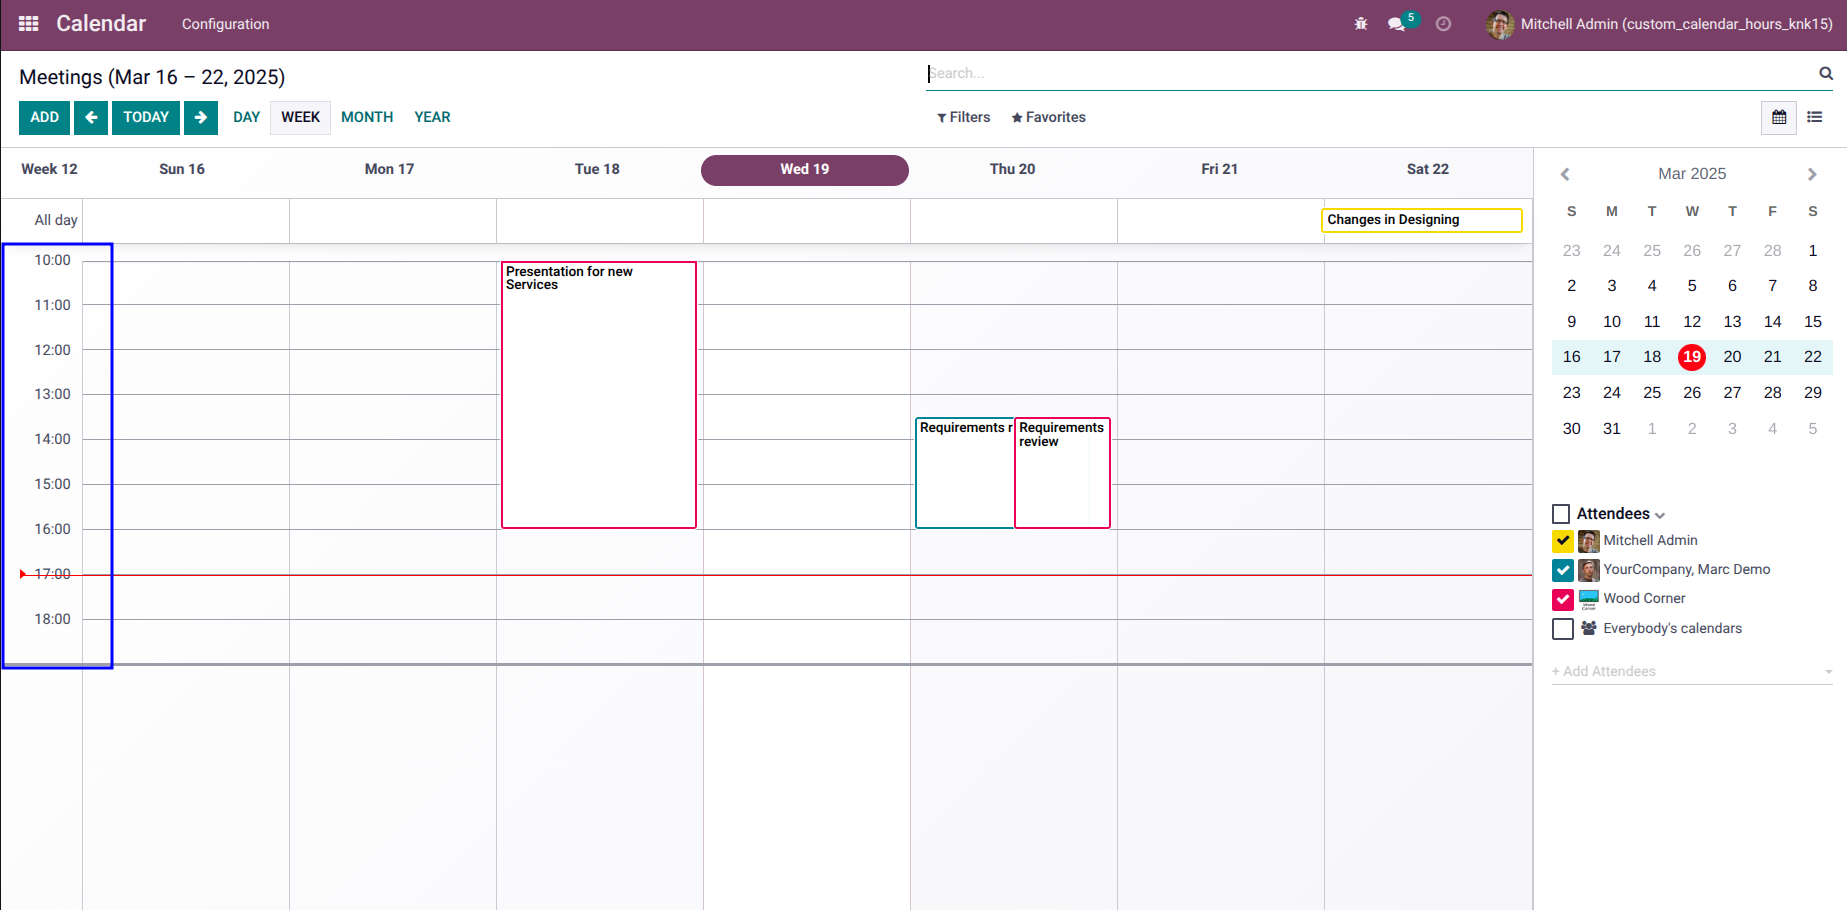1847x910 pixels.
Task: Click the search magnifier icon
Action: (x=1825, y=73)
